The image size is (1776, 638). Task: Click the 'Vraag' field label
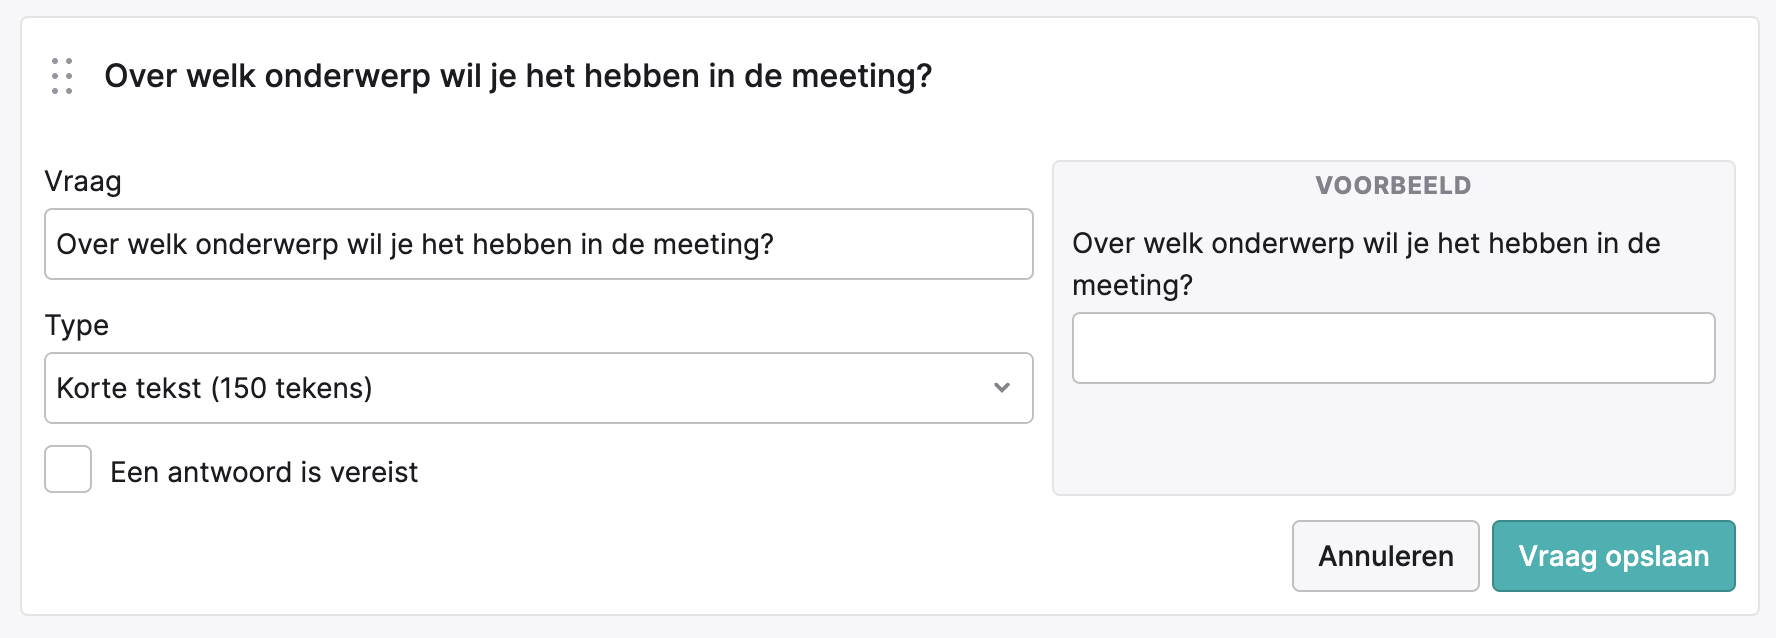[83, 181]
